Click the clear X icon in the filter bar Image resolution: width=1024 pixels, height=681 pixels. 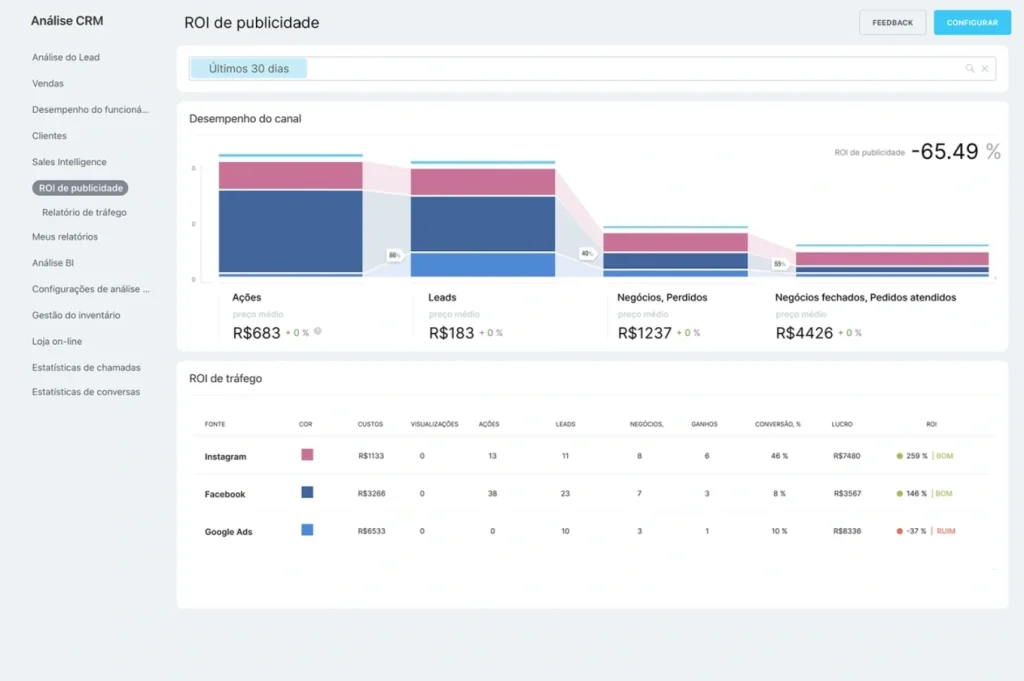tap(984, 68)
